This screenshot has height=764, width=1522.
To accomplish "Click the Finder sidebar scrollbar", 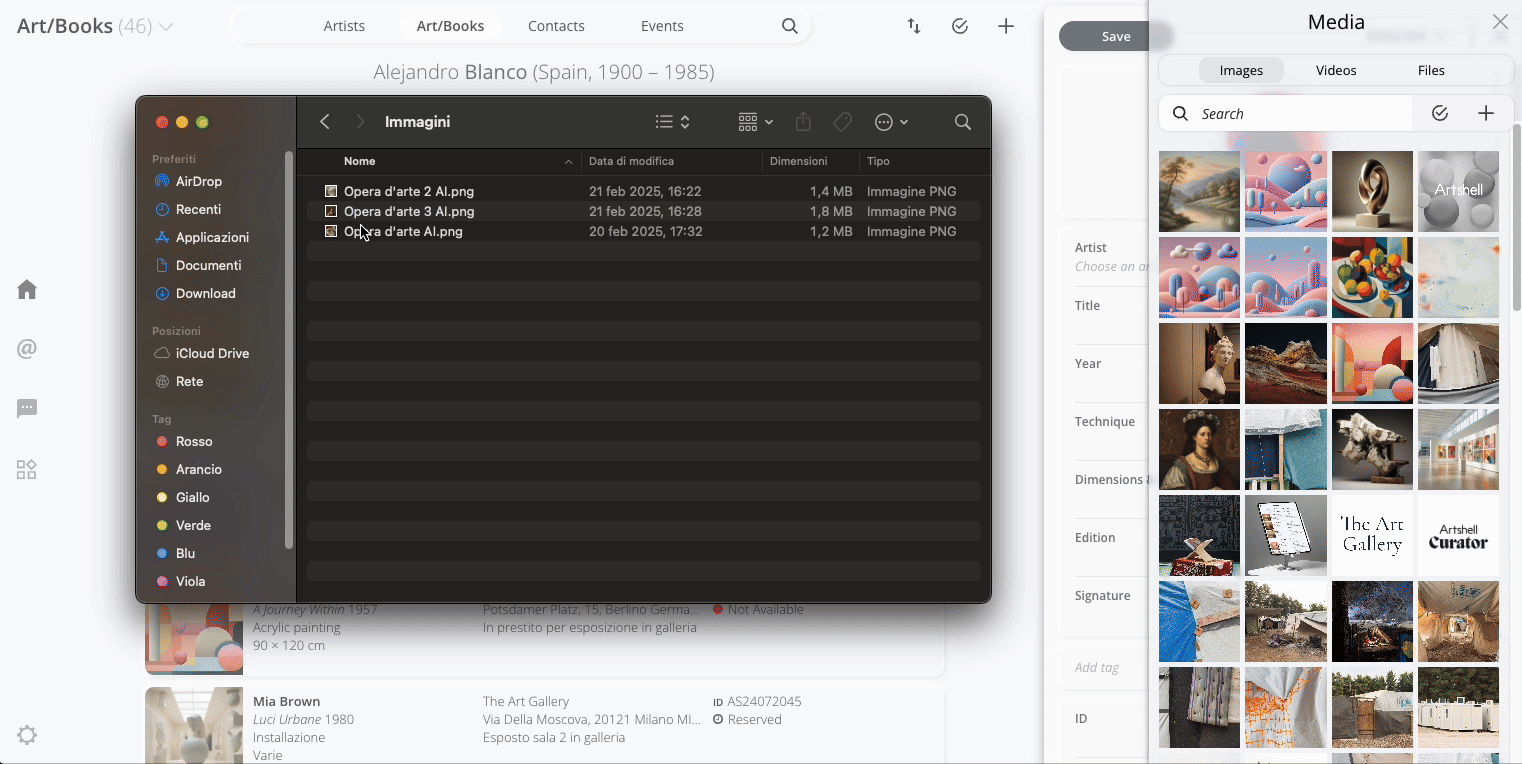I will click(289, 350).
